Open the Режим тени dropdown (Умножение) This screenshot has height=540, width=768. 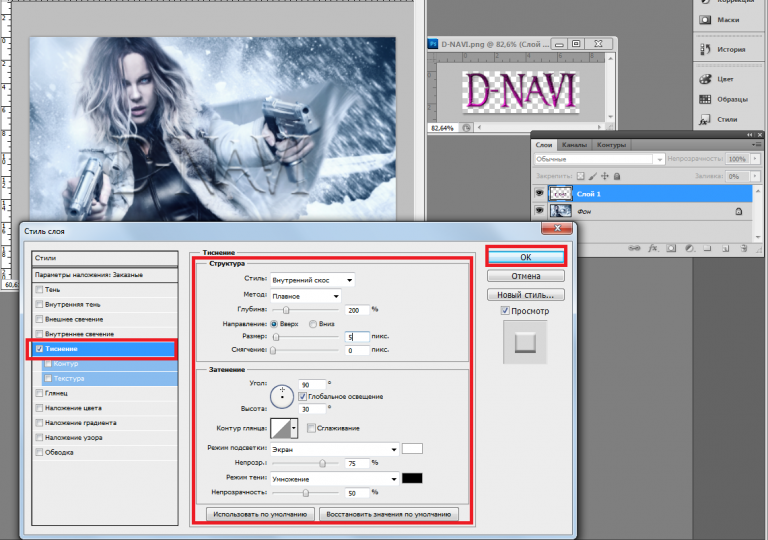tap(335, 479)
